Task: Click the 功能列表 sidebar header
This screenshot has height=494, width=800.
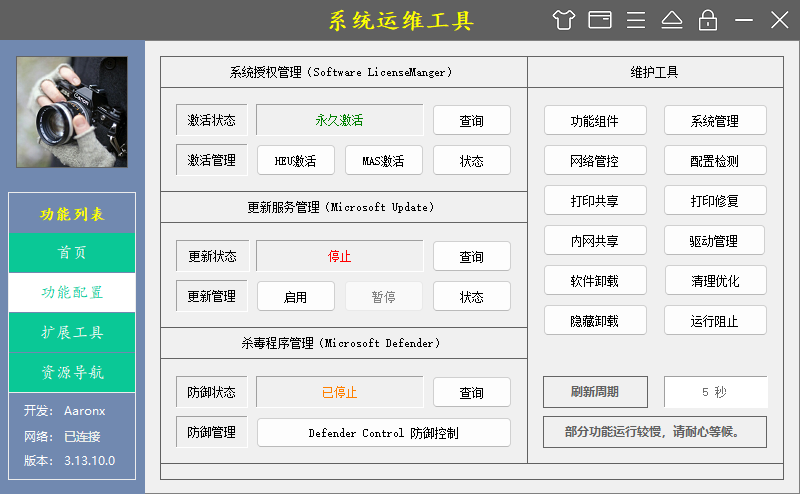Action: (72, 214)
